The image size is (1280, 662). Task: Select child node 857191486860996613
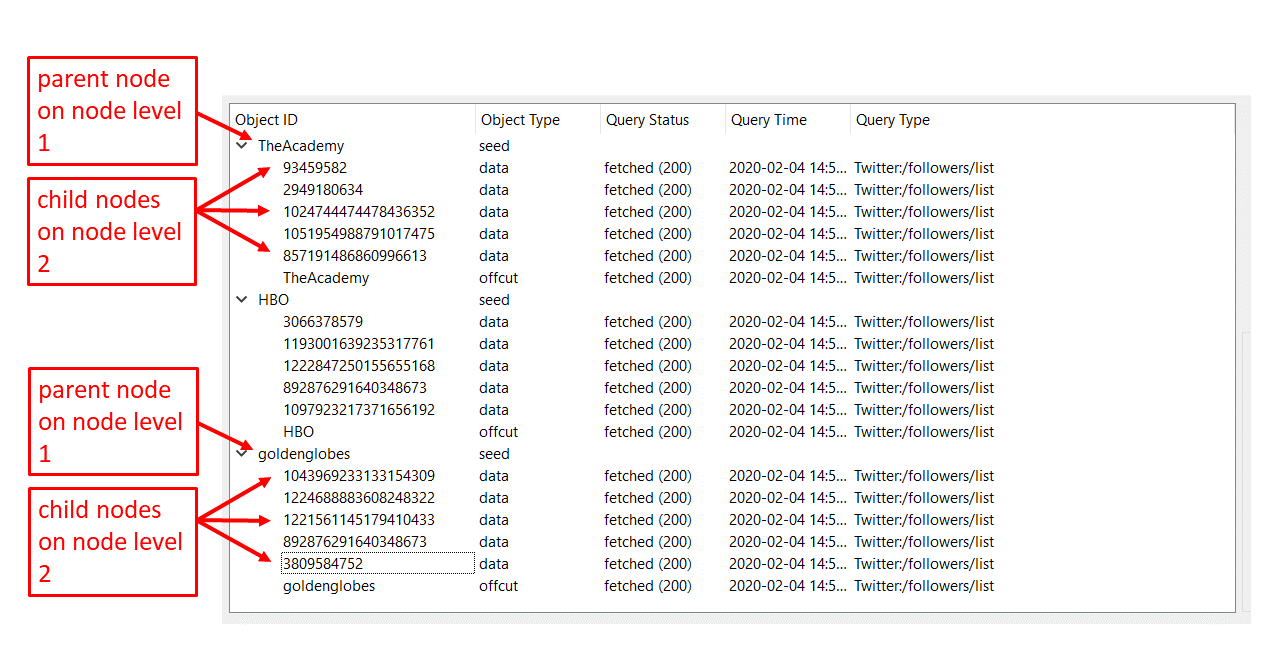tap(355, 256)
